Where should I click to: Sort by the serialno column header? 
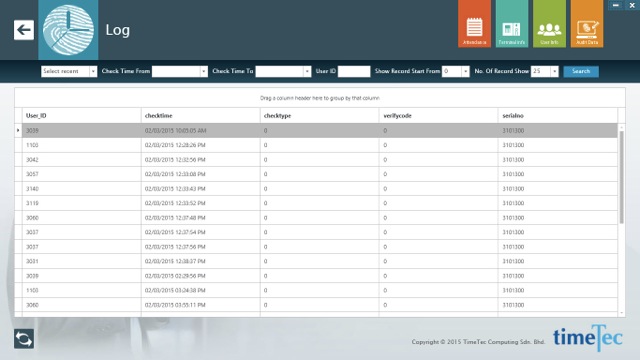558,116
